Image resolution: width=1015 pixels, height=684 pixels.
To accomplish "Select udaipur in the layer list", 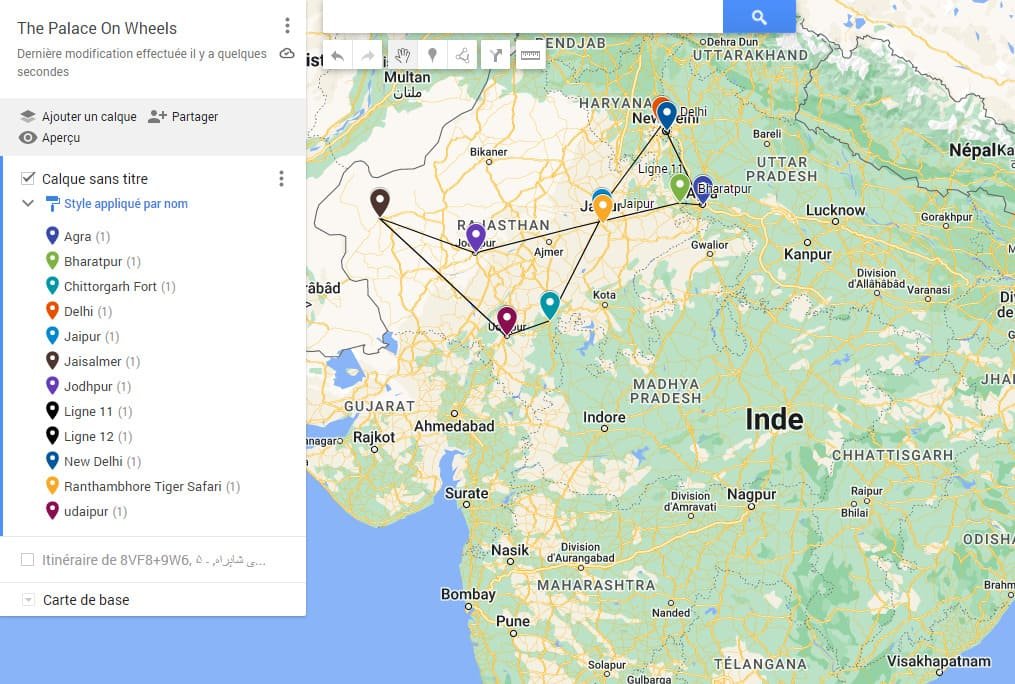I will [x=86, y=511].
